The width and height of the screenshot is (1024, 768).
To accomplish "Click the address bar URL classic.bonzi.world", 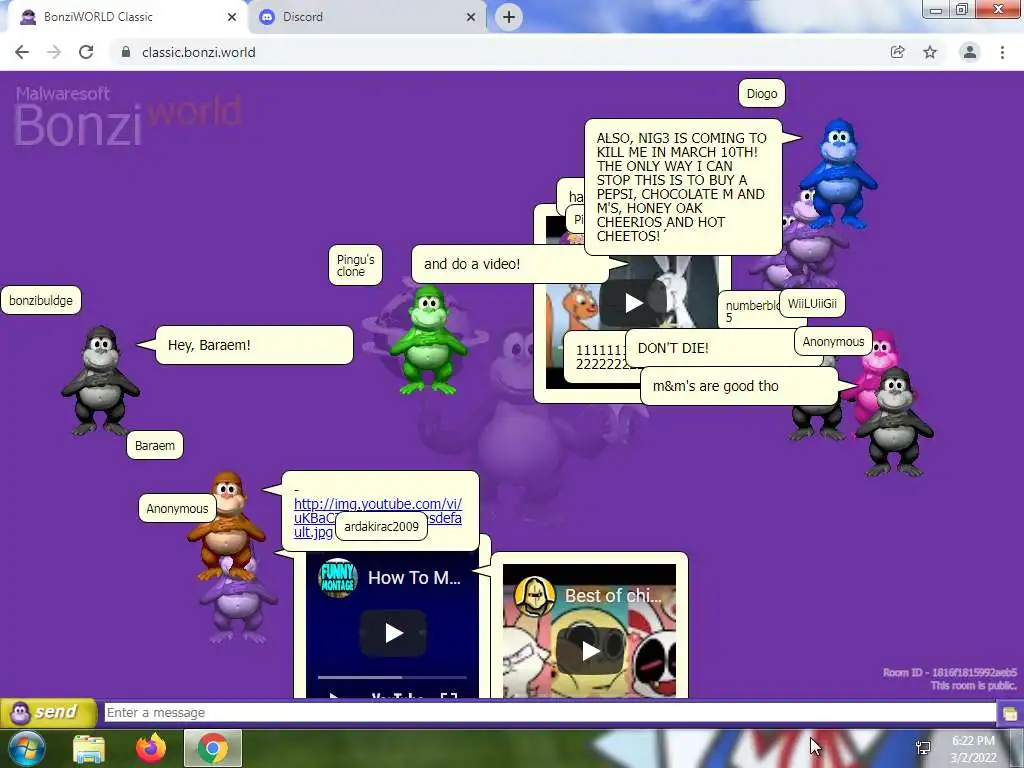I will coord(199,52).
